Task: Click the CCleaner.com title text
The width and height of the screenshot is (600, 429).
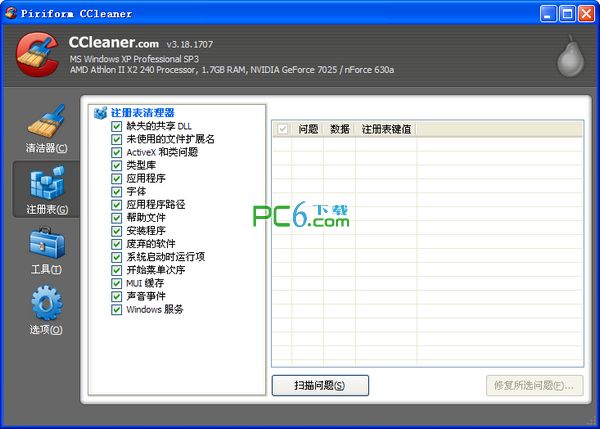Action: tap(114, 42)
